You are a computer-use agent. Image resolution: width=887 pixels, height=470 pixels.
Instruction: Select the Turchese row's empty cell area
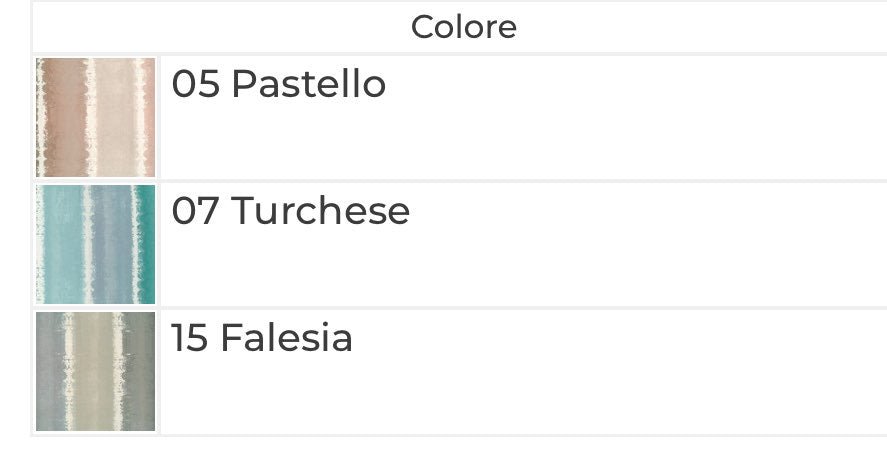(524, 269)
